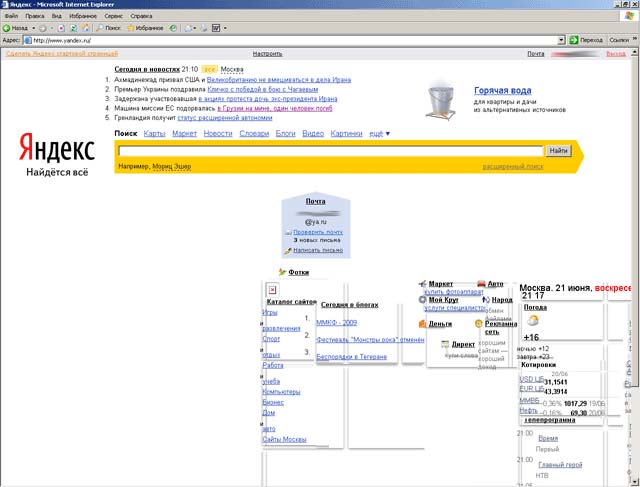Image resolution: width=640 pixels, height=487 pixels.
Task: Click the Refresh page icon
Action: (x=73, y=28)
